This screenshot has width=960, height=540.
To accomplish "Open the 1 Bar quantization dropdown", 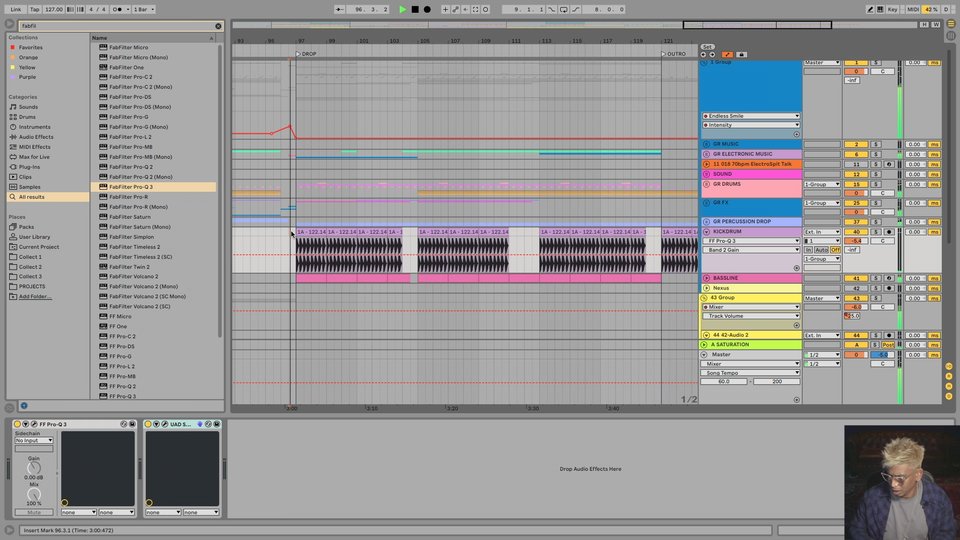I will pos(144,9).
